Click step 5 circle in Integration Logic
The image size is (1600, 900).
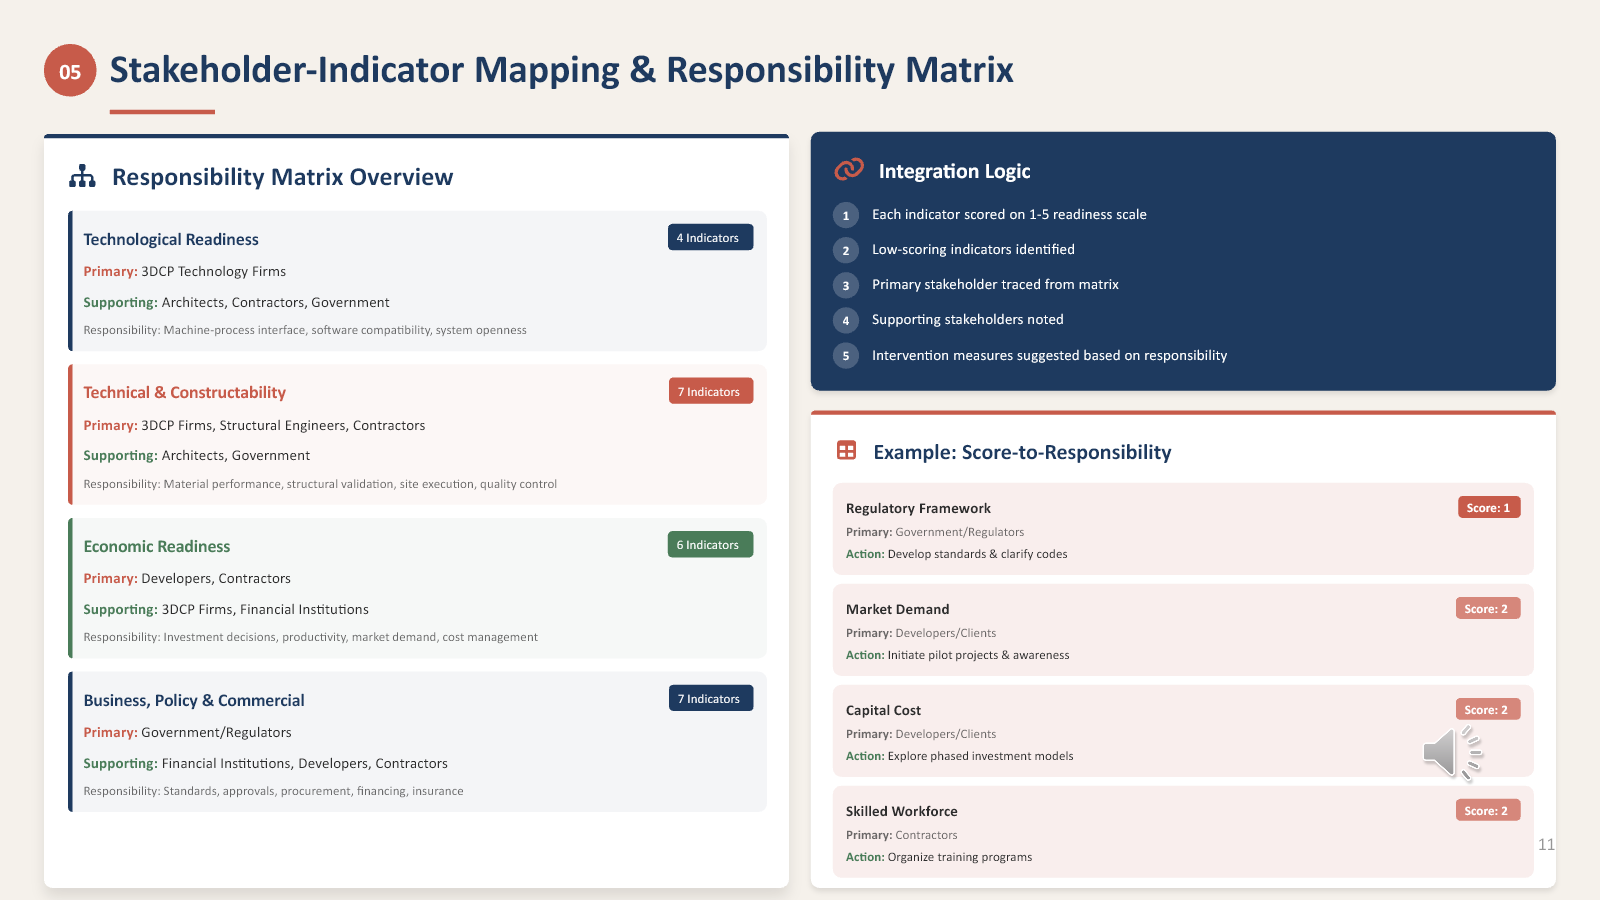pyautogui.click(x=846, y=355)
